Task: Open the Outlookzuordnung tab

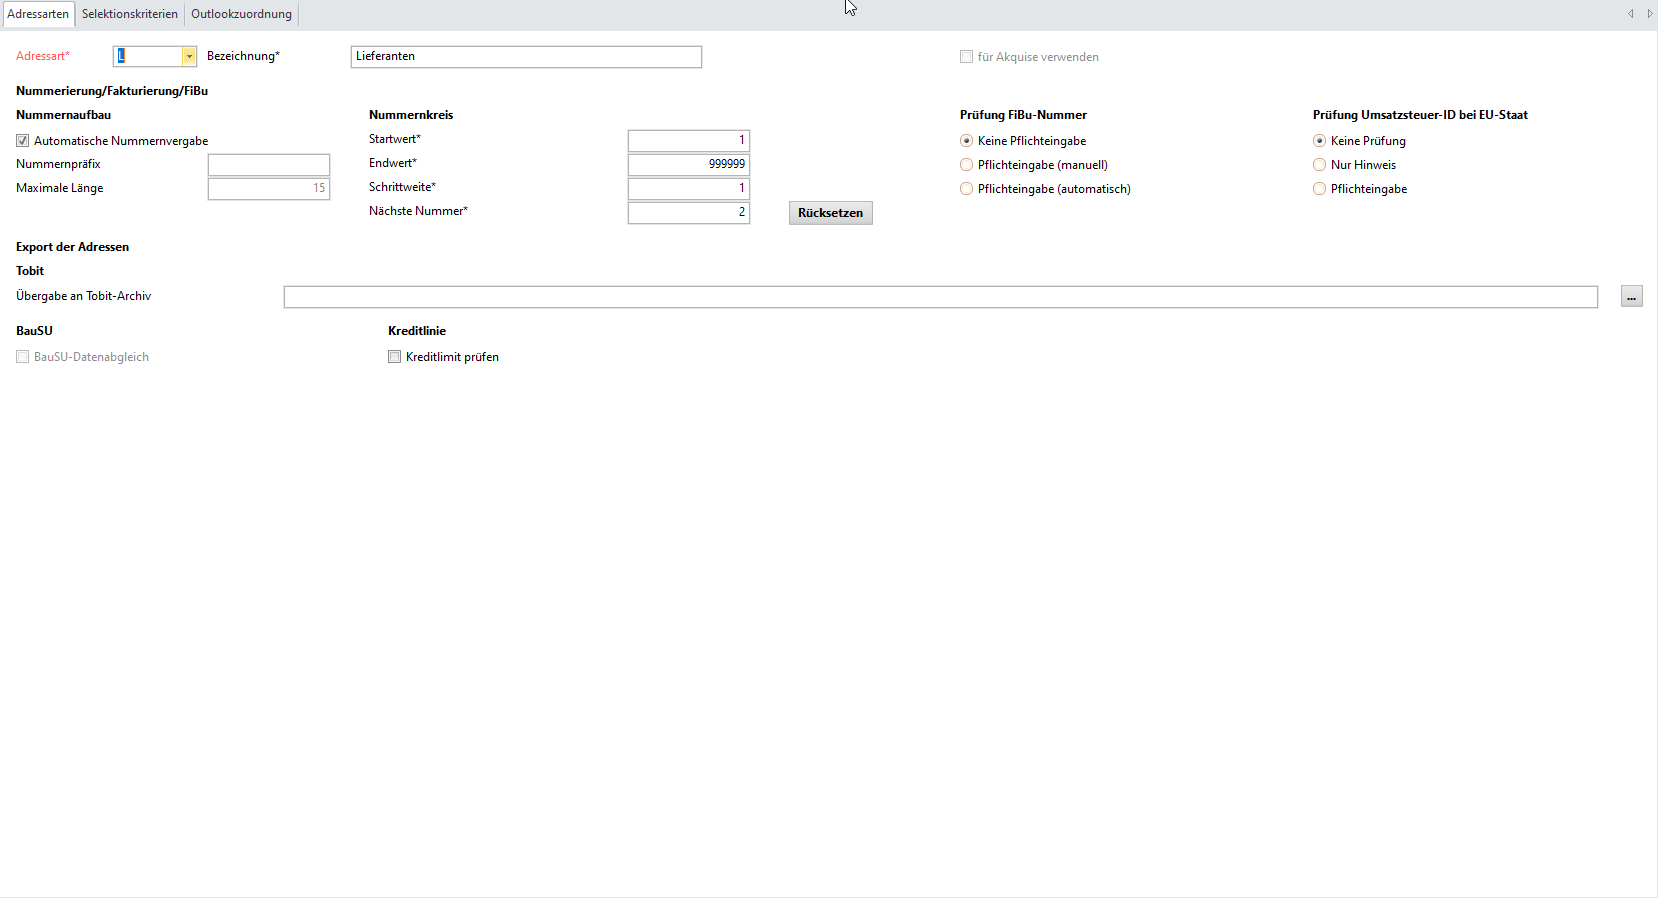Action: (241, 14)
